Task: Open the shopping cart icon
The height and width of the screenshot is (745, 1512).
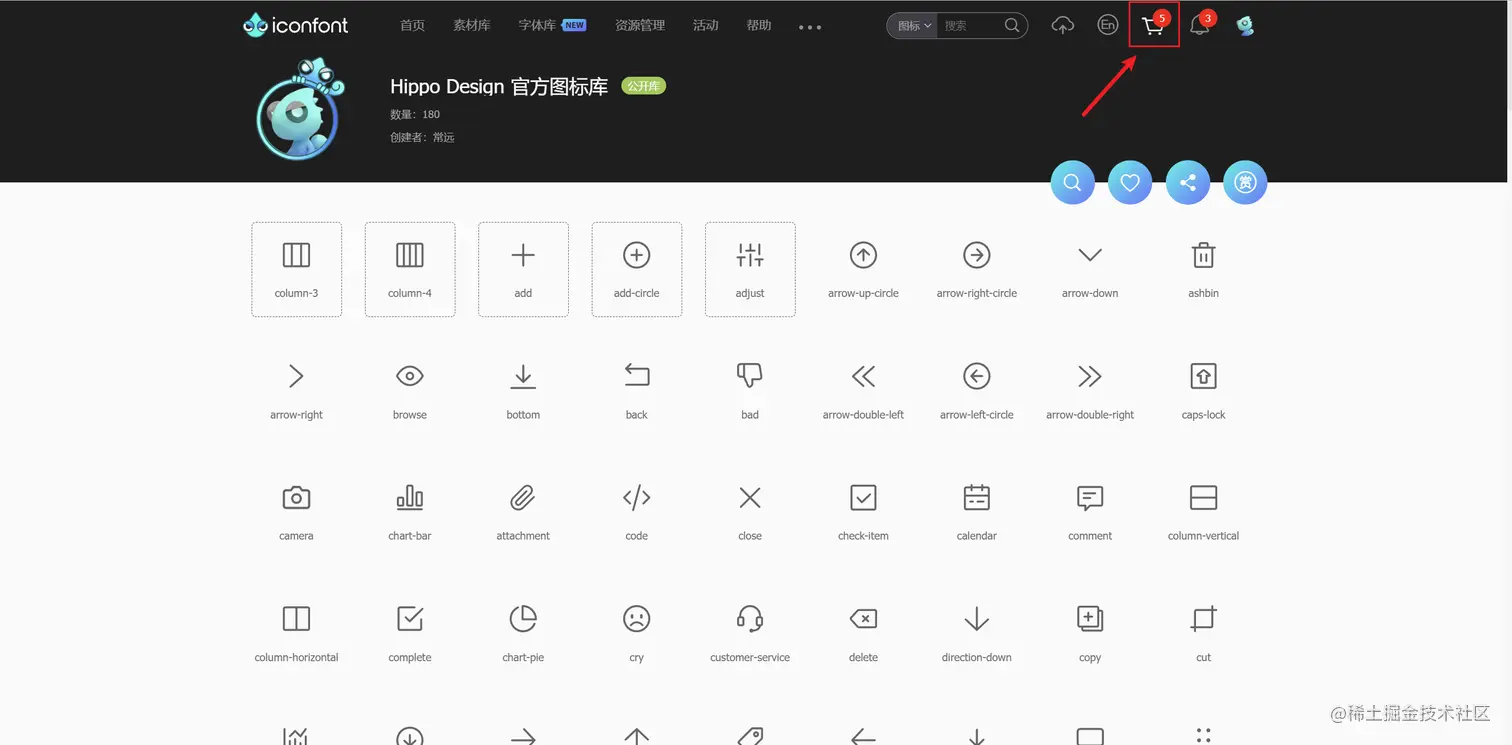Action: 1153,26
